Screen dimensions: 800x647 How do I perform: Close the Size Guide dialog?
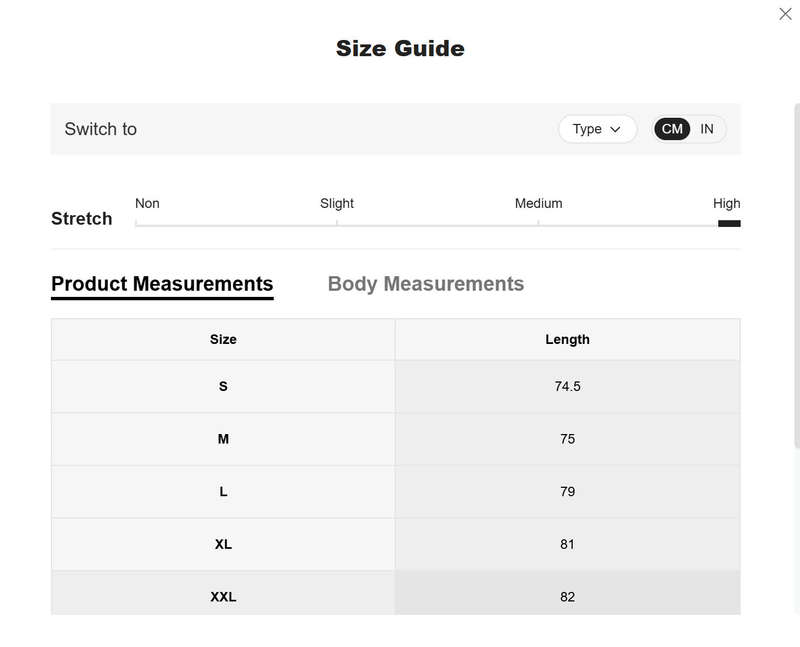785,14
